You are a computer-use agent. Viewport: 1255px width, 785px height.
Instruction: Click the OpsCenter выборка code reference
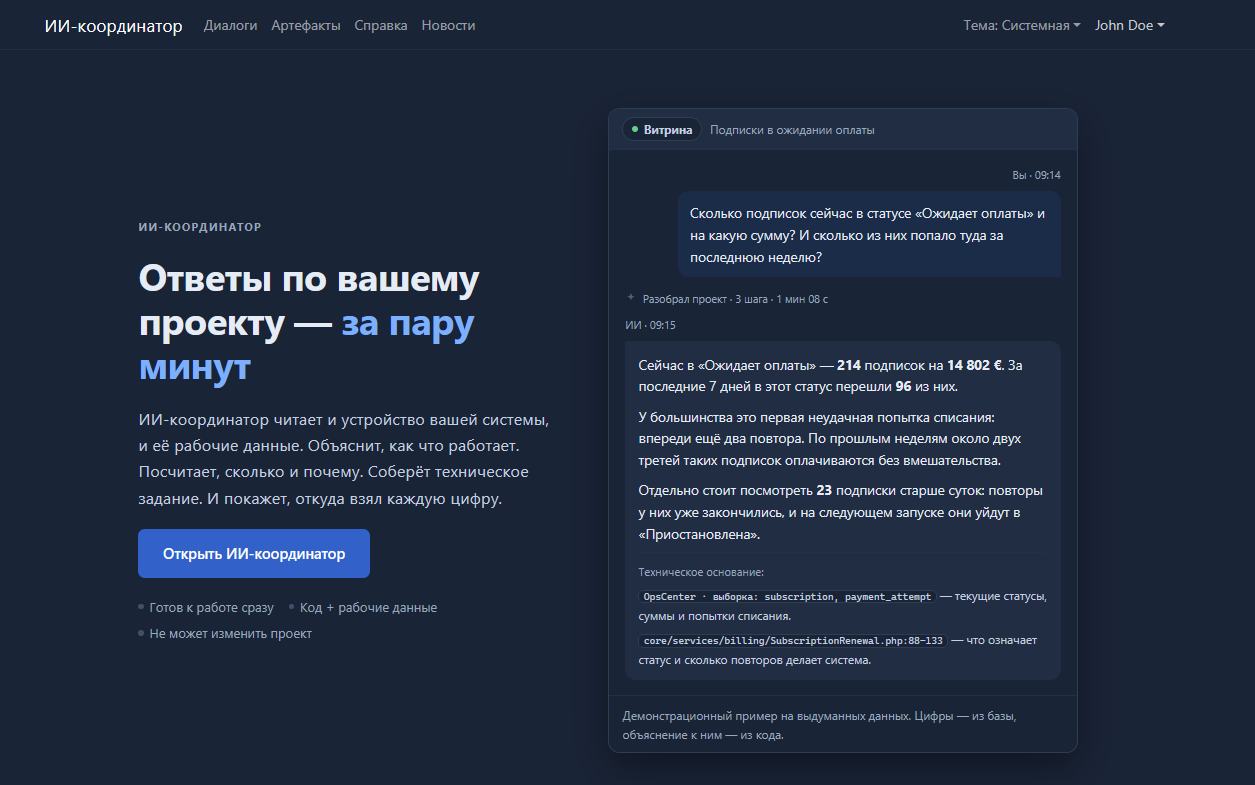[x=787, y=596]
